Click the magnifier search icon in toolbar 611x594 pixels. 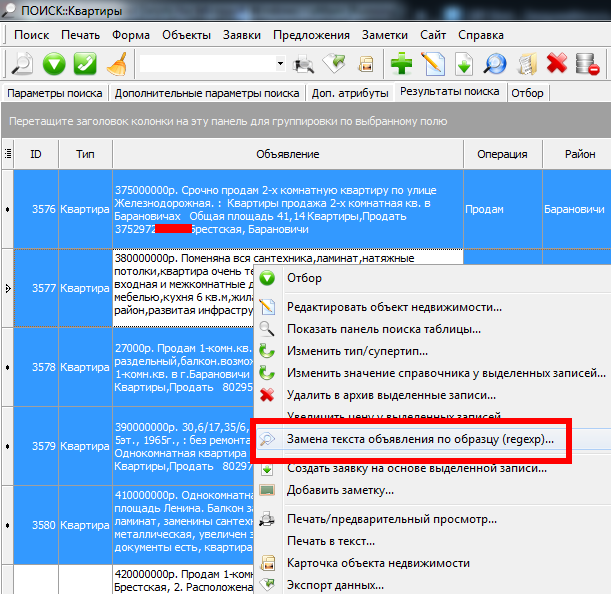pos(21,64)
